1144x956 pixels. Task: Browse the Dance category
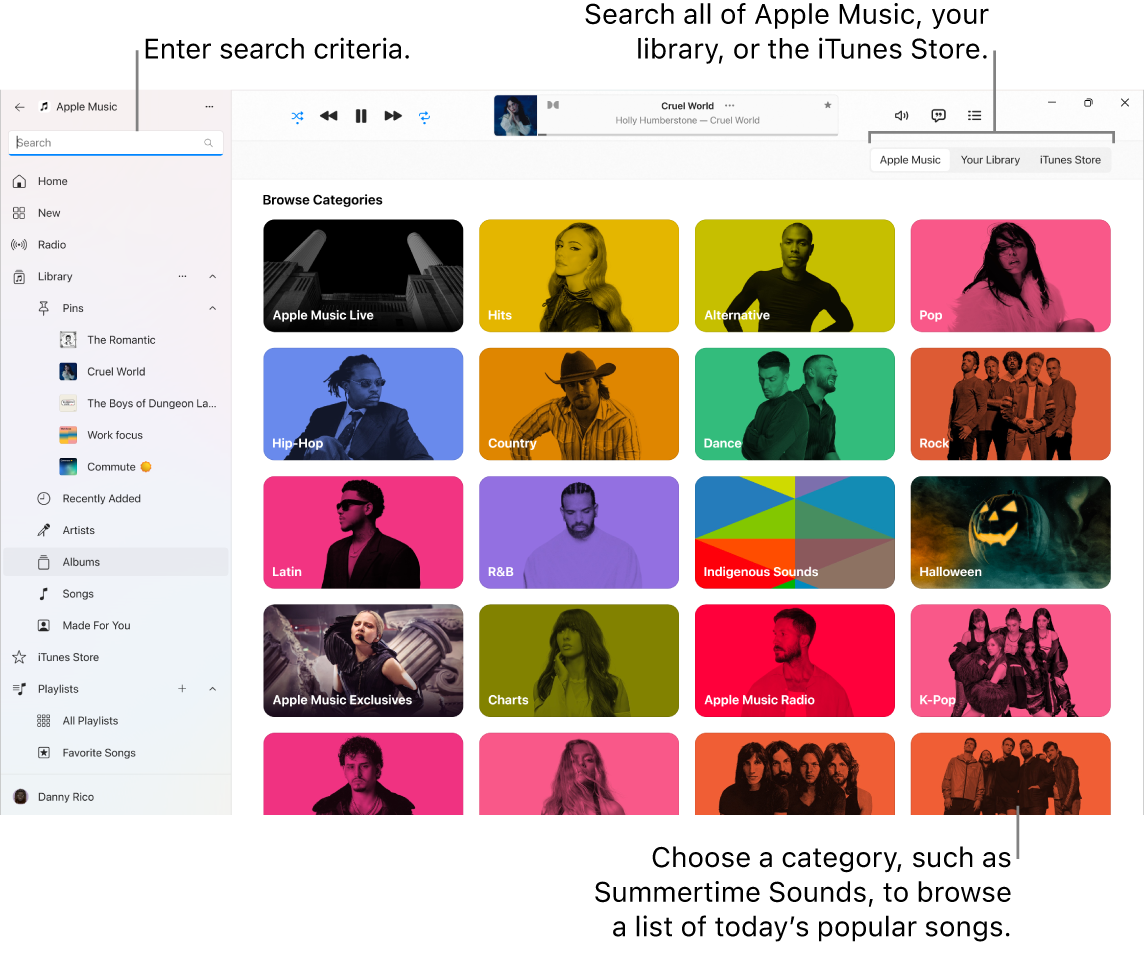795,404
